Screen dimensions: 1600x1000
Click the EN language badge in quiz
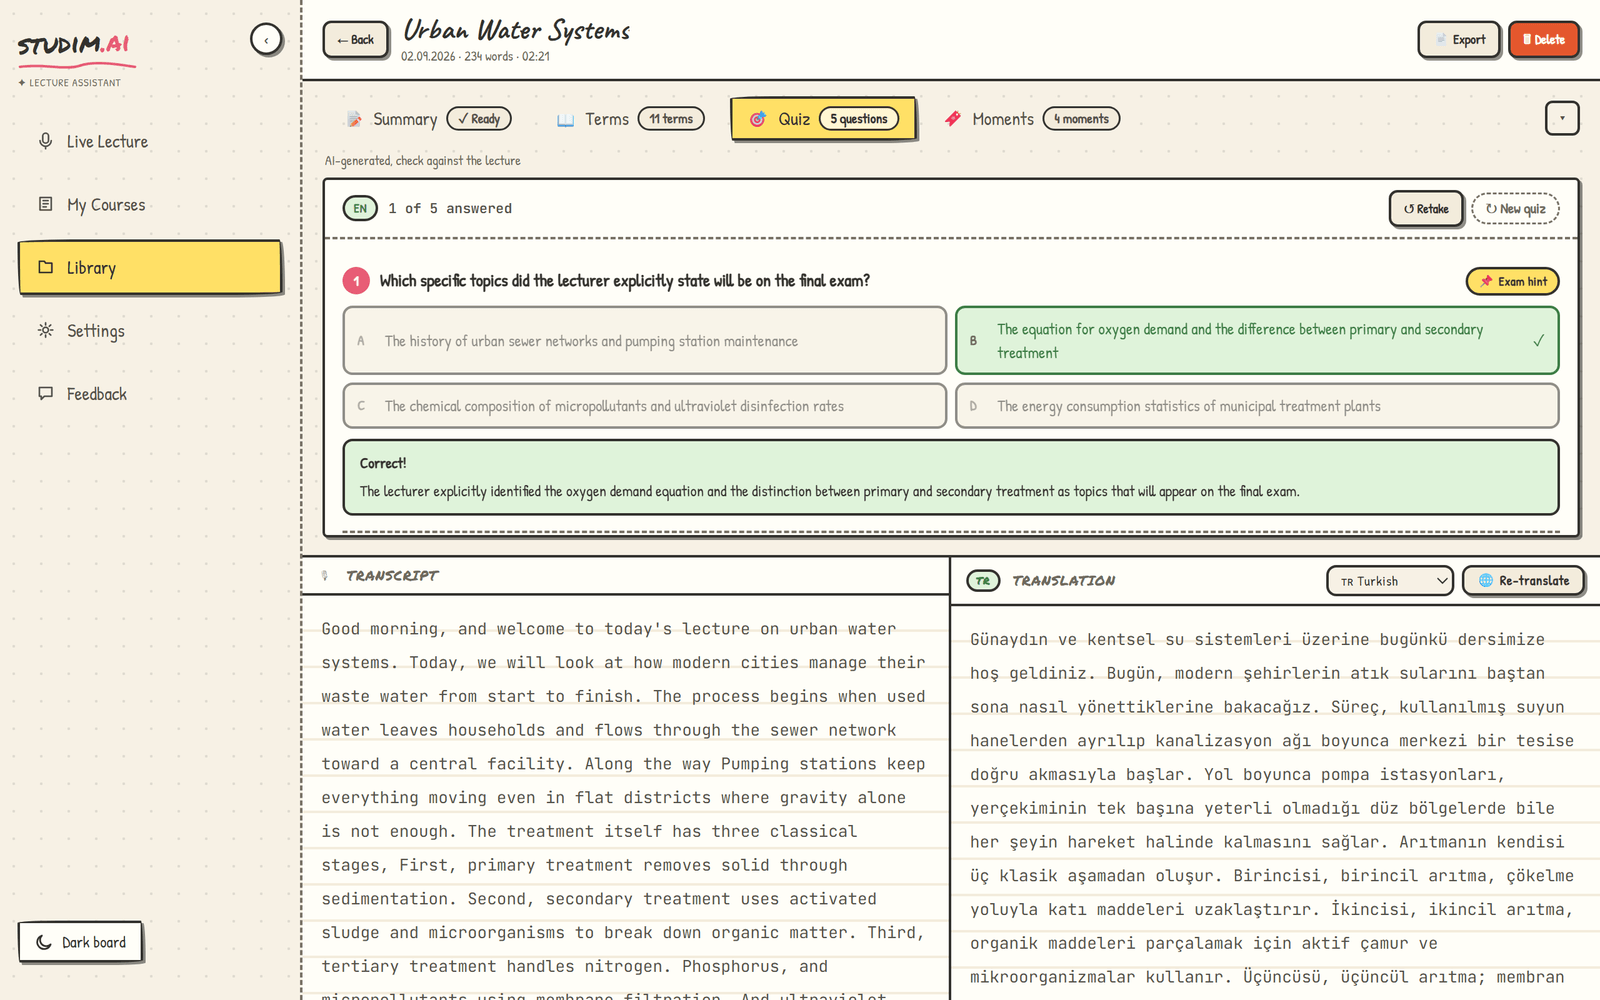click(360, 208)
